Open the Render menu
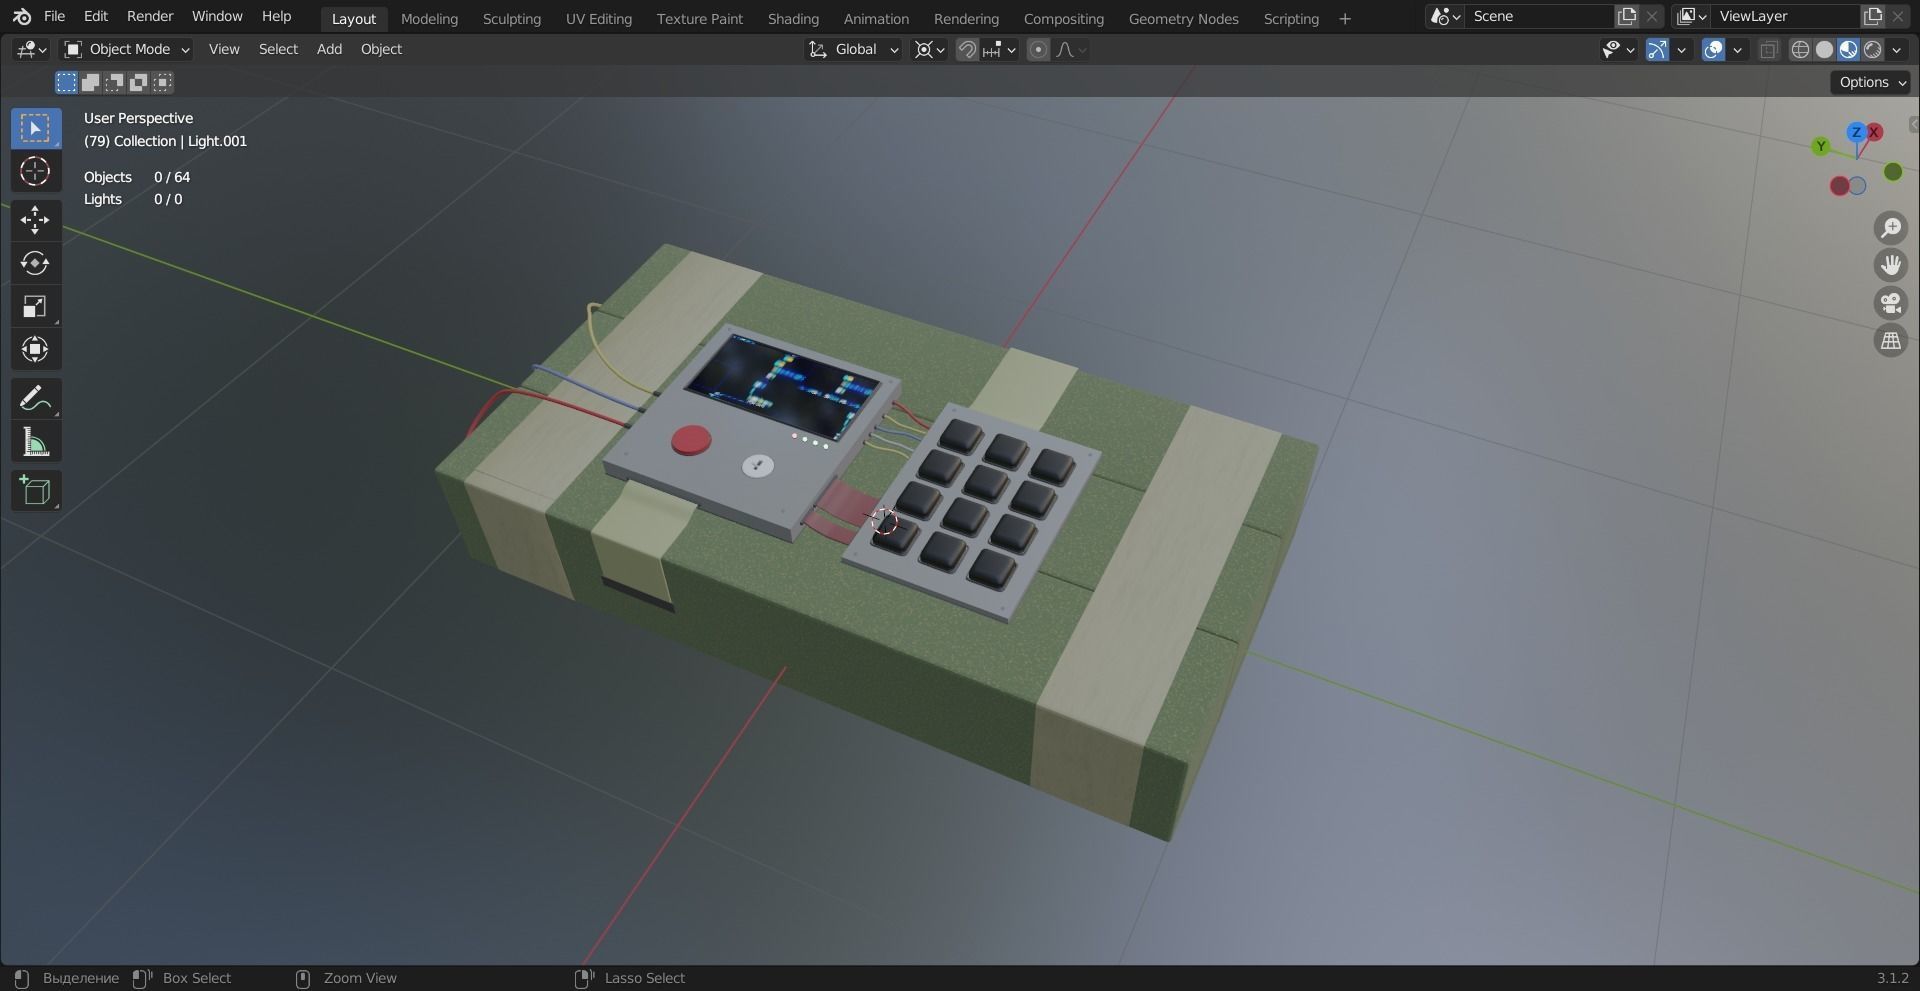Image resolution: width=1920 pixels, height=991 pixels. coord(150,16)
